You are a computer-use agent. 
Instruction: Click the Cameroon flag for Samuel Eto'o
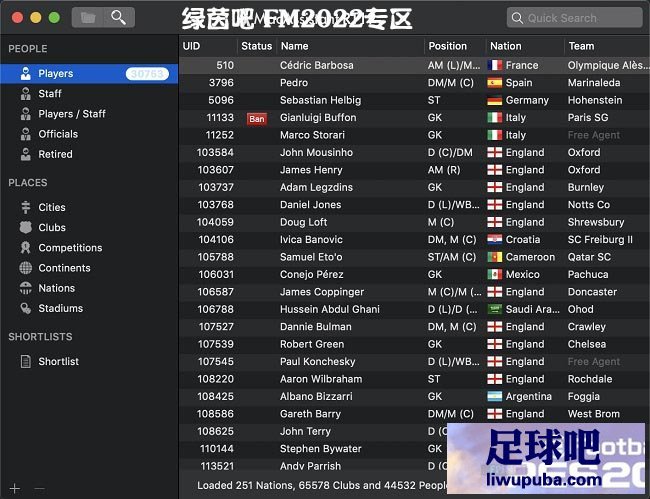(495, 257)
